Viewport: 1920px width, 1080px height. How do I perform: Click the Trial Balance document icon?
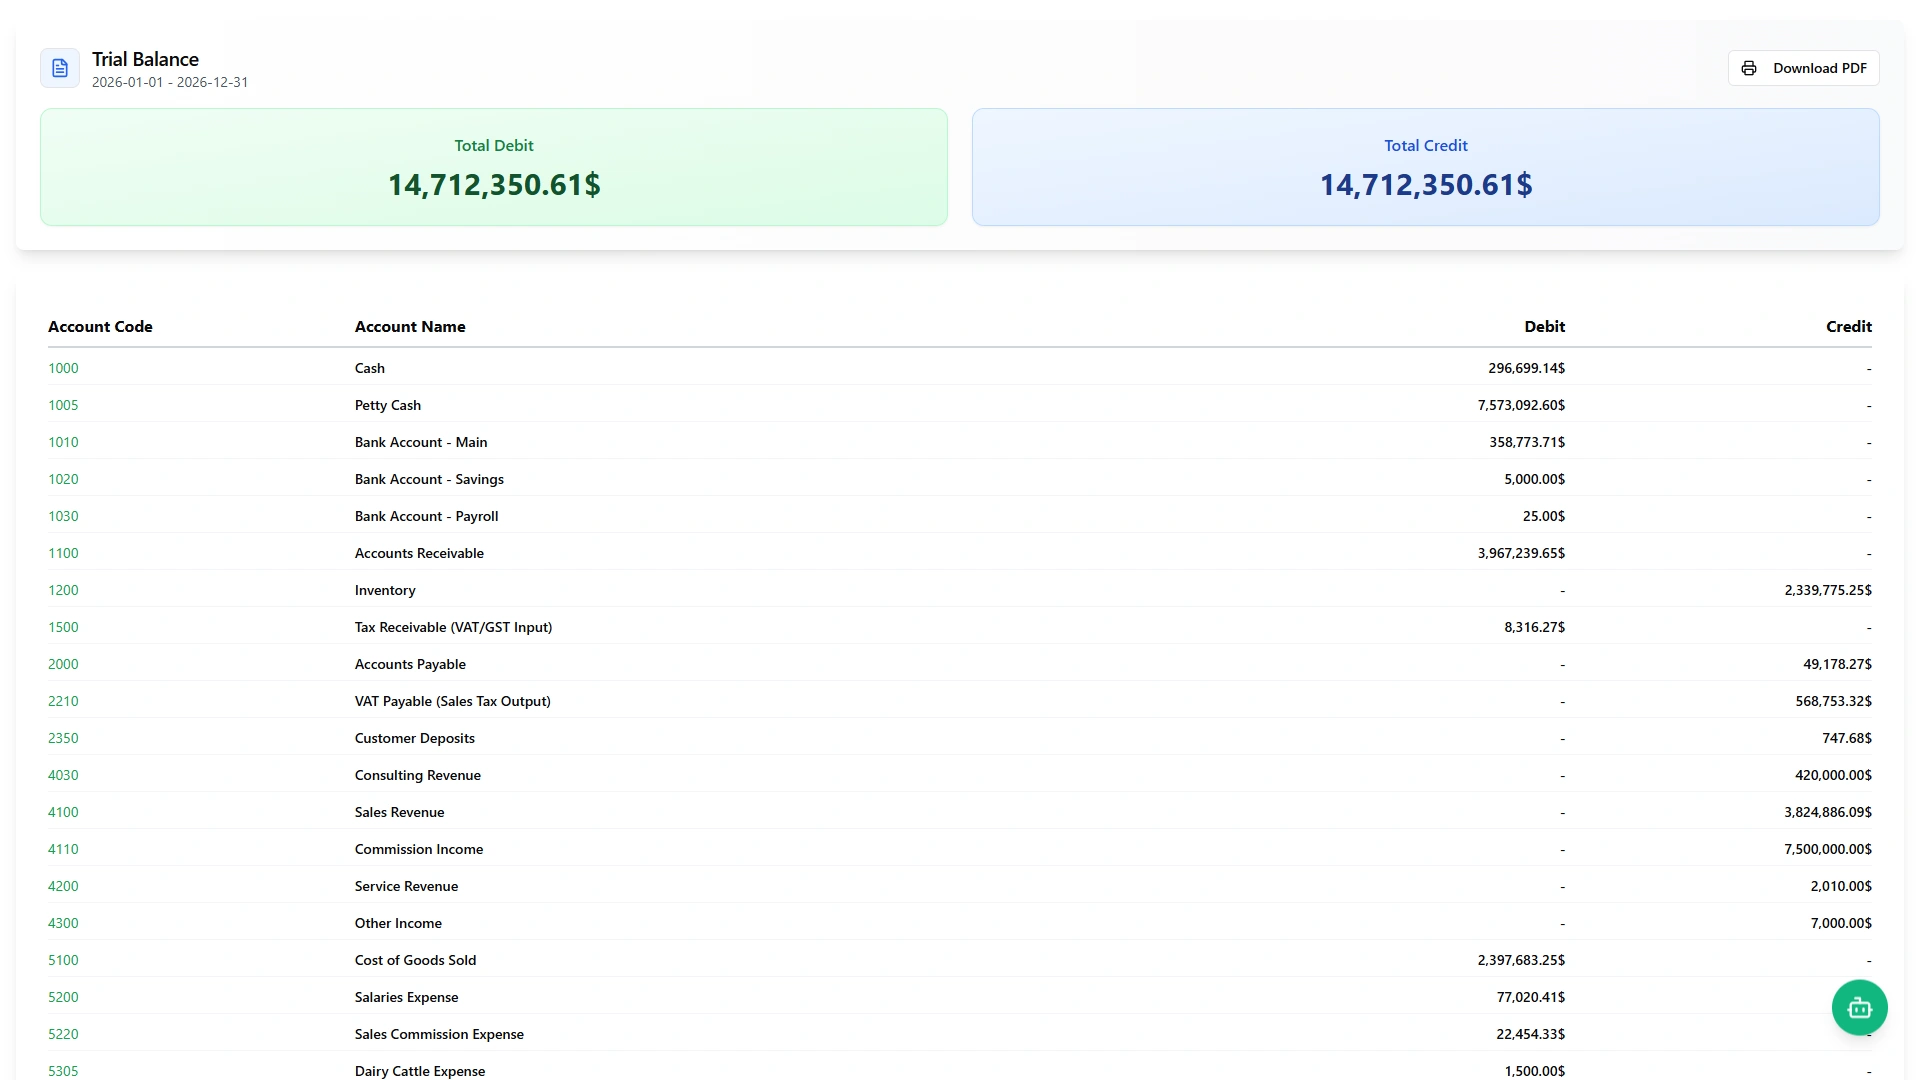60,68
